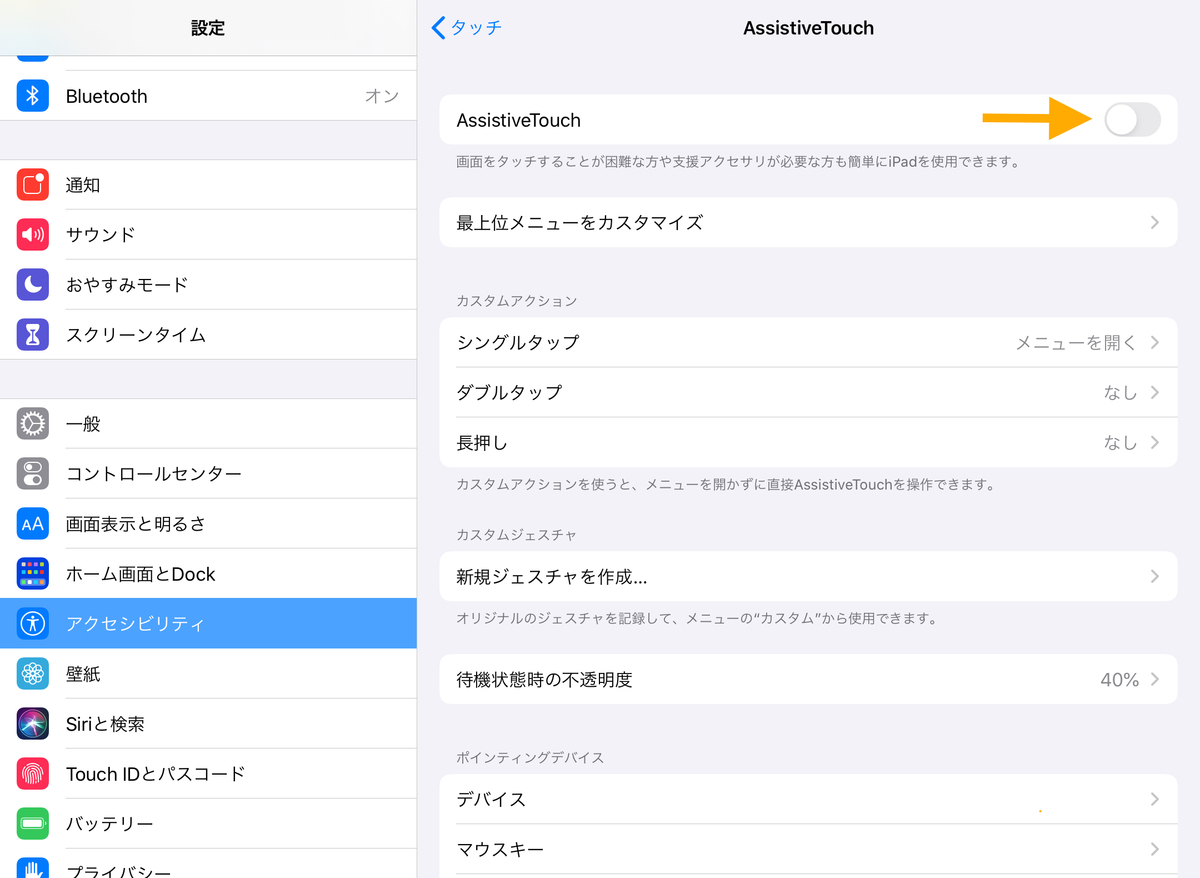1200x878 pixels.
Task: Open 最上位メニューをカスタマイズ label
Action: (580, 222)
